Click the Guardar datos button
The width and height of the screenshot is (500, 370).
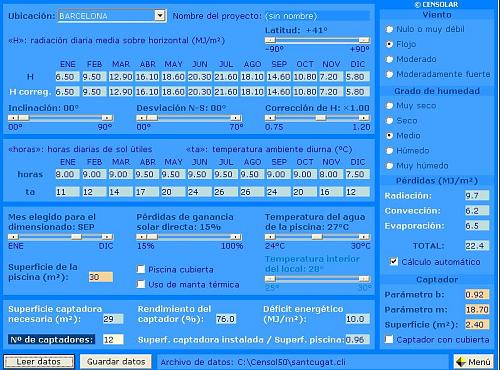click(x=116, y=362)
